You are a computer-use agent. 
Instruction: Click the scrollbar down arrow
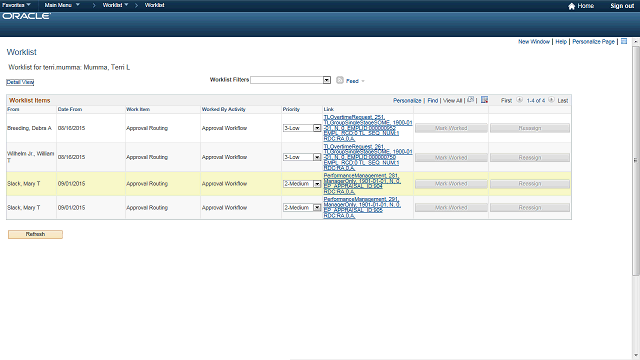(x=636, y=356)
